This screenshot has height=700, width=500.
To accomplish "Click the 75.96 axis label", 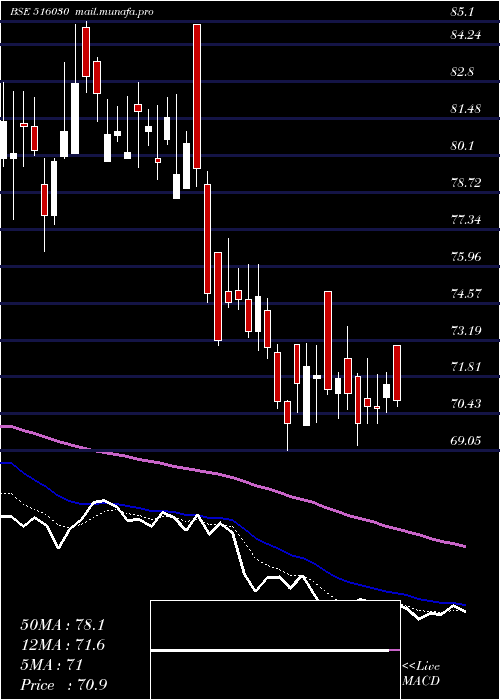I will click(466, 257).
